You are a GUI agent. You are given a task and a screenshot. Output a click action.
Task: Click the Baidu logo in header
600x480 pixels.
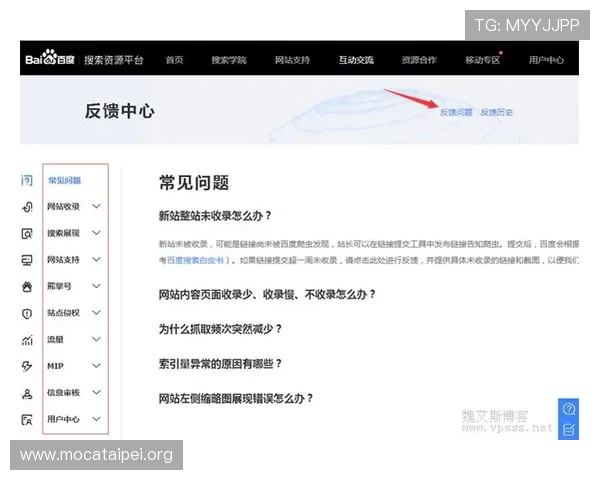[x=50, y=58]
